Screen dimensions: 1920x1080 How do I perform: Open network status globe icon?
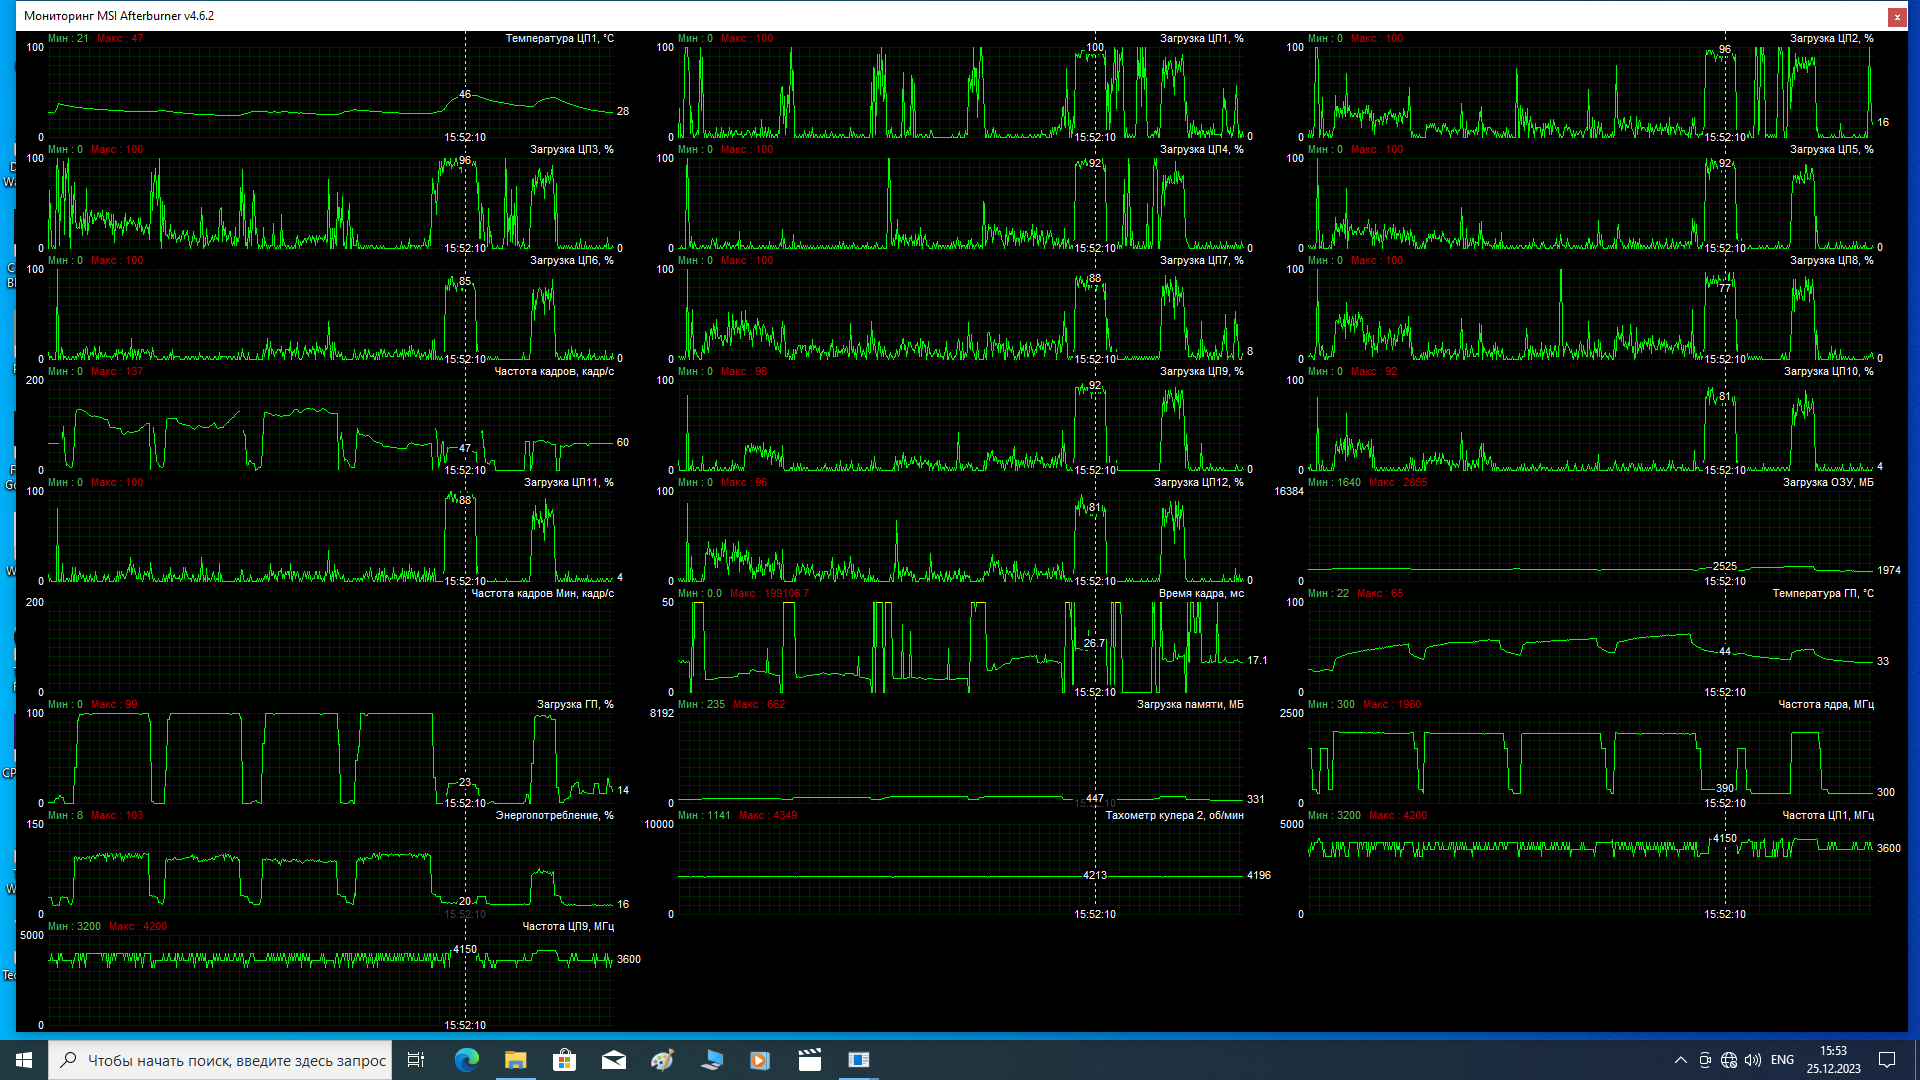(x=1729, y=1060)
